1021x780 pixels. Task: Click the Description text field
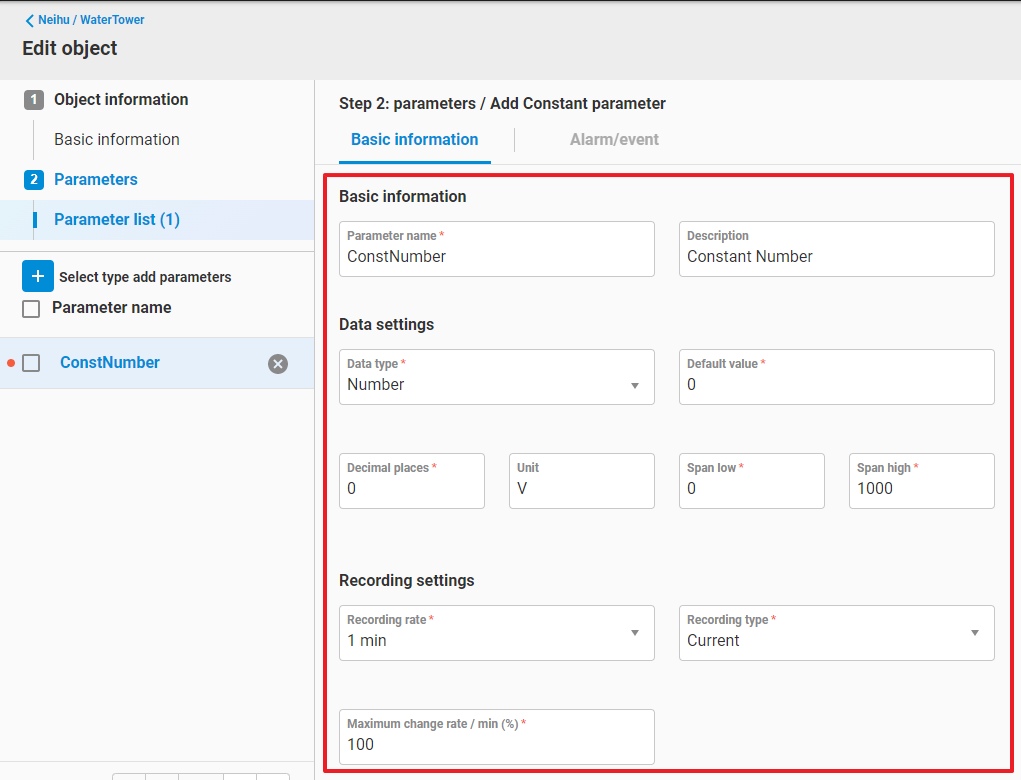click(x=836, y=257)
